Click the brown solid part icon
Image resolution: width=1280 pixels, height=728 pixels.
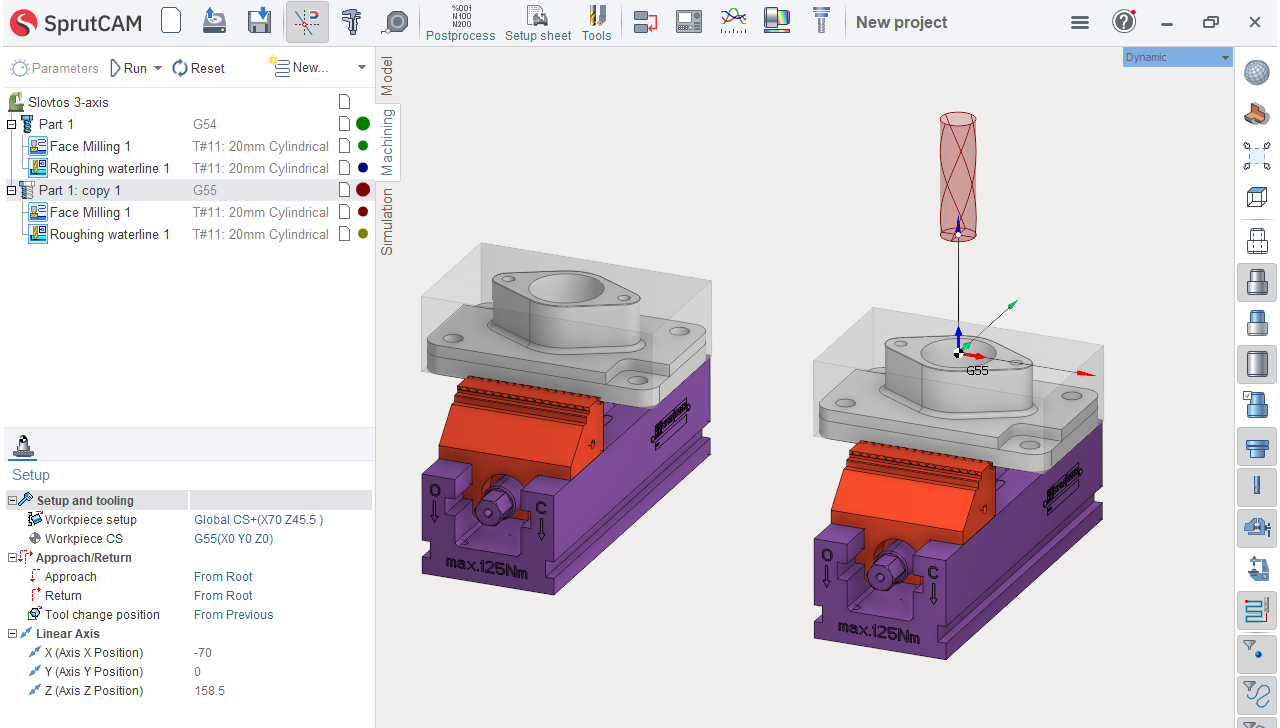[1257, 114]
